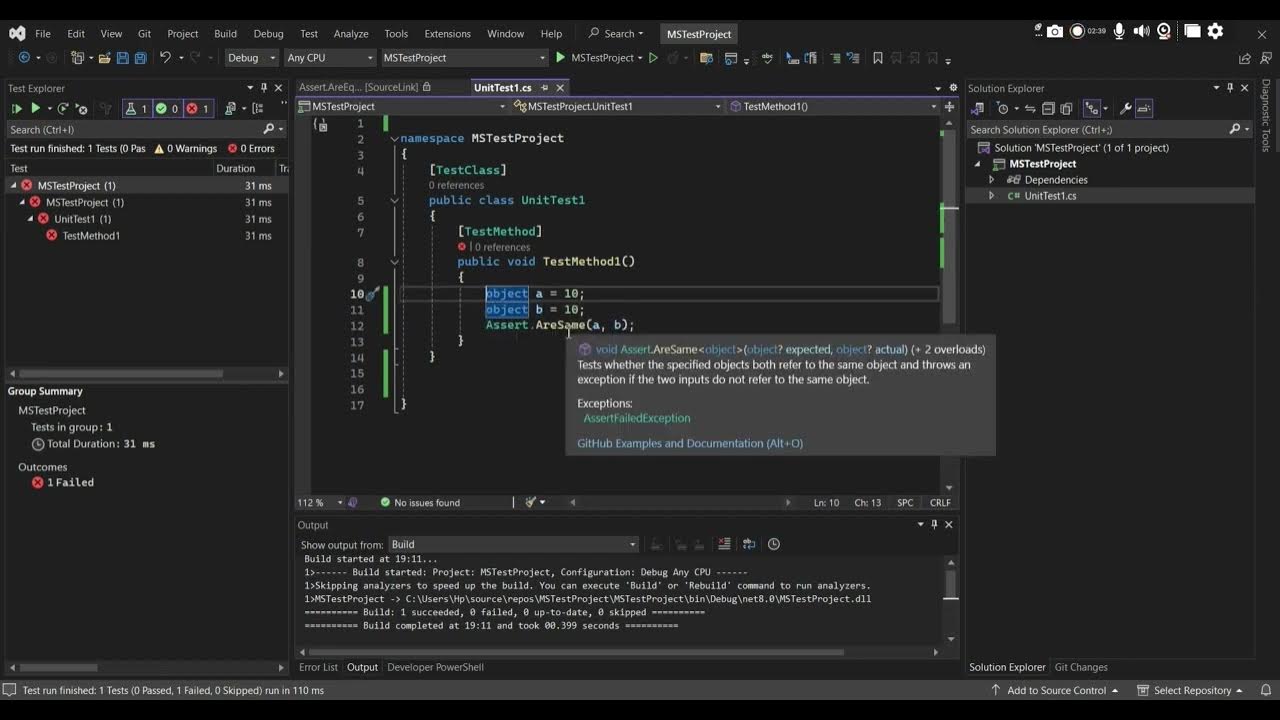Start without debugging via the hollow play icon

[x=653, y=58]
